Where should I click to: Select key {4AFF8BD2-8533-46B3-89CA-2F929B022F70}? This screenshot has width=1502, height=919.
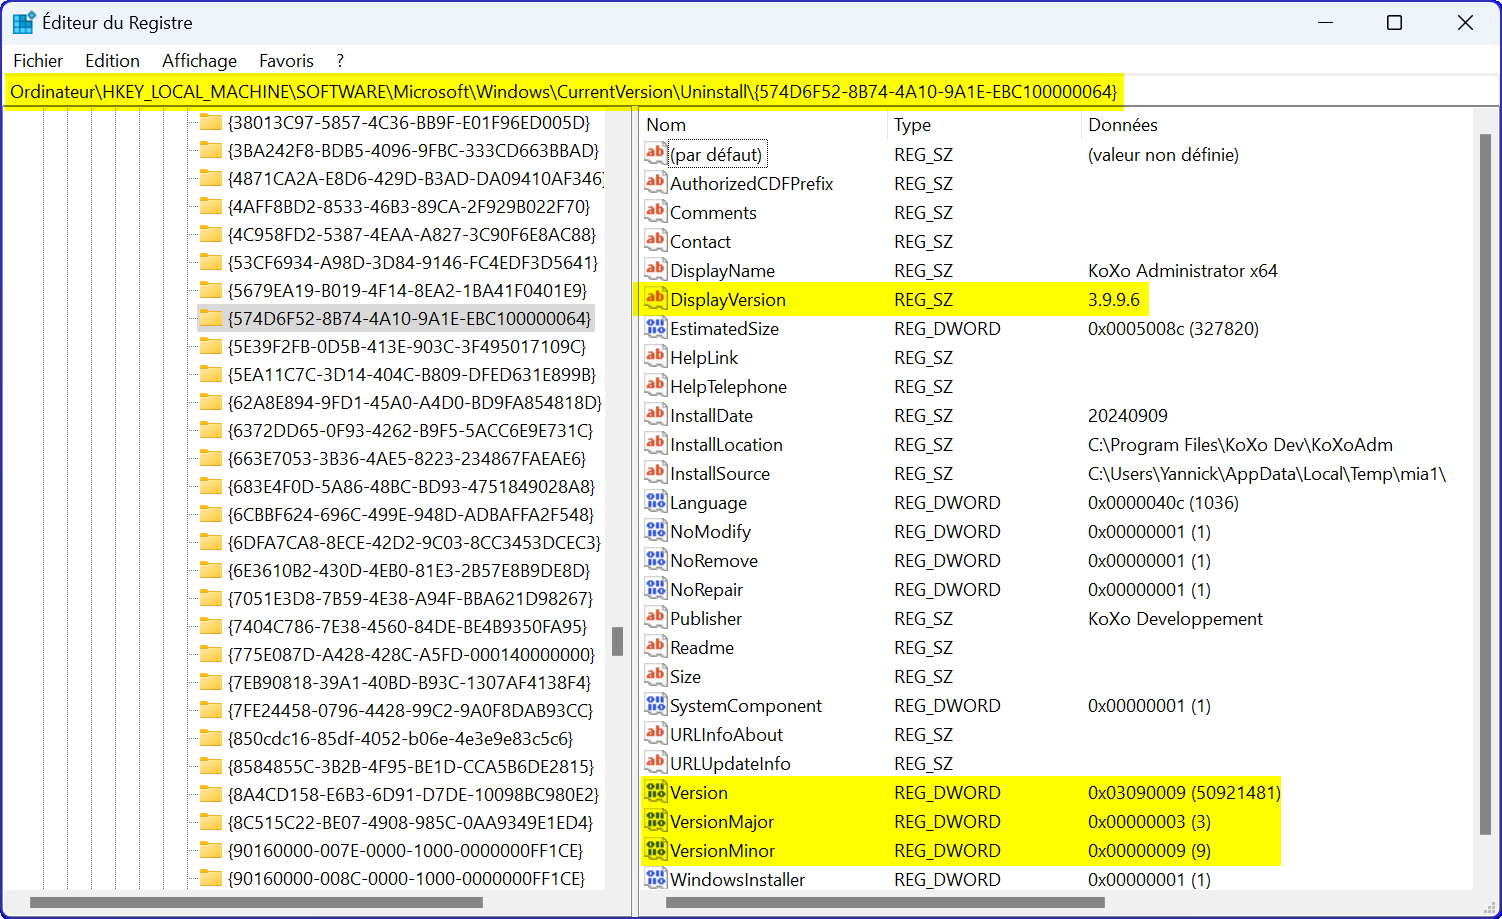(409, 206)
